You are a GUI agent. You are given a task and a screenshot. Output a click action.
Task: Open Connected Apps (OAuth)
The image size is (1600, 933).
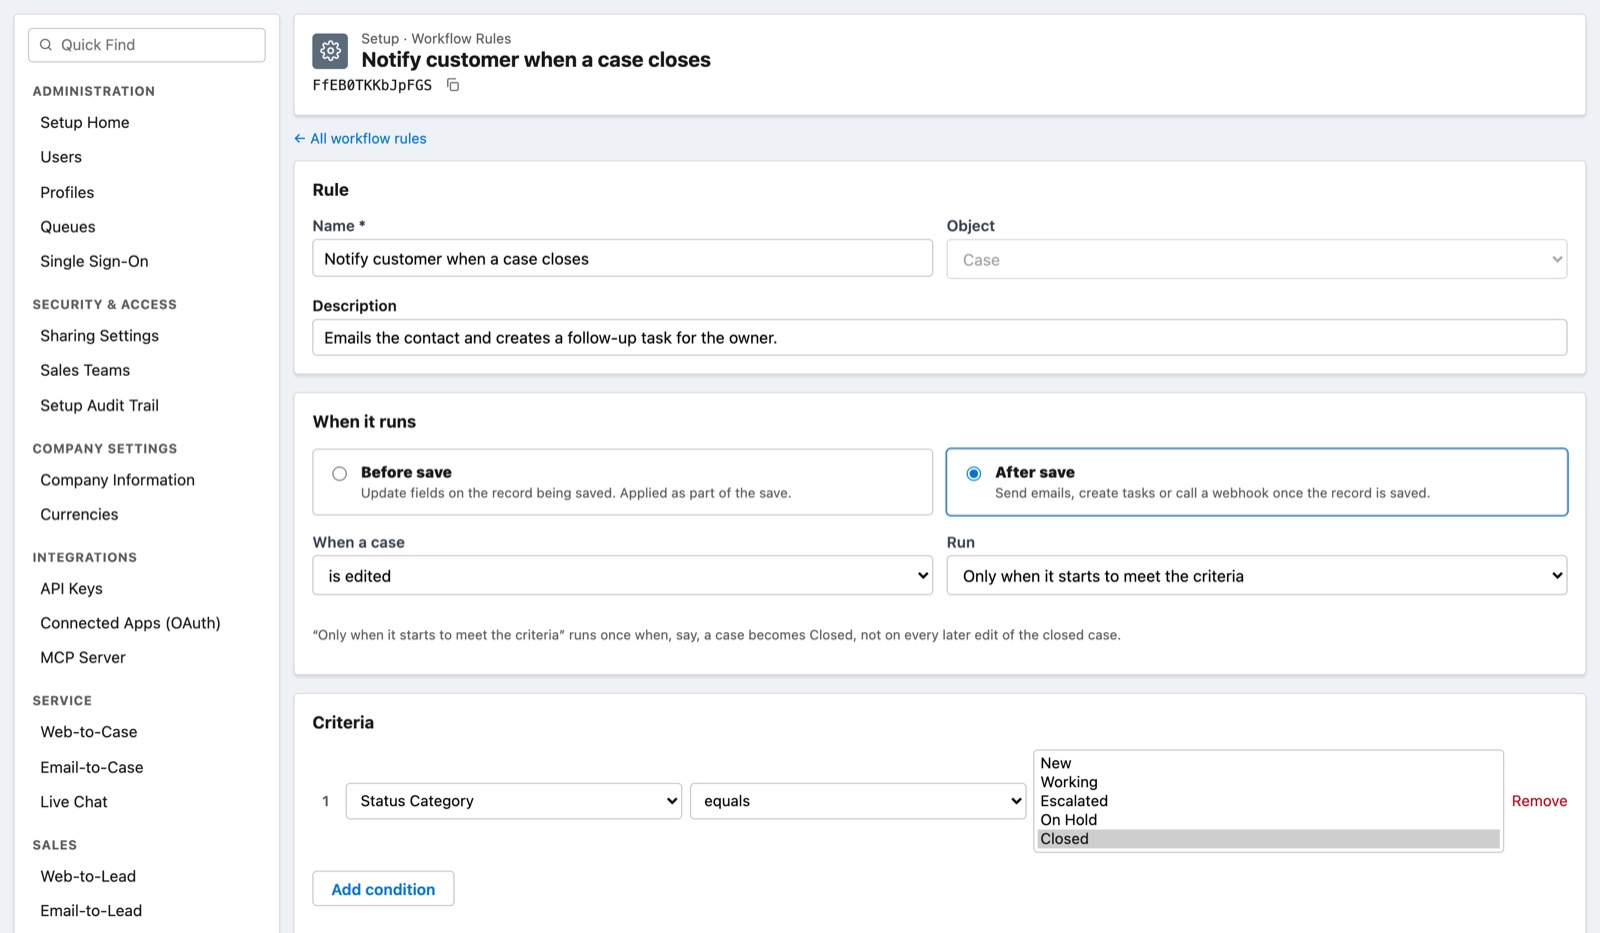click(x=130, y=623)
